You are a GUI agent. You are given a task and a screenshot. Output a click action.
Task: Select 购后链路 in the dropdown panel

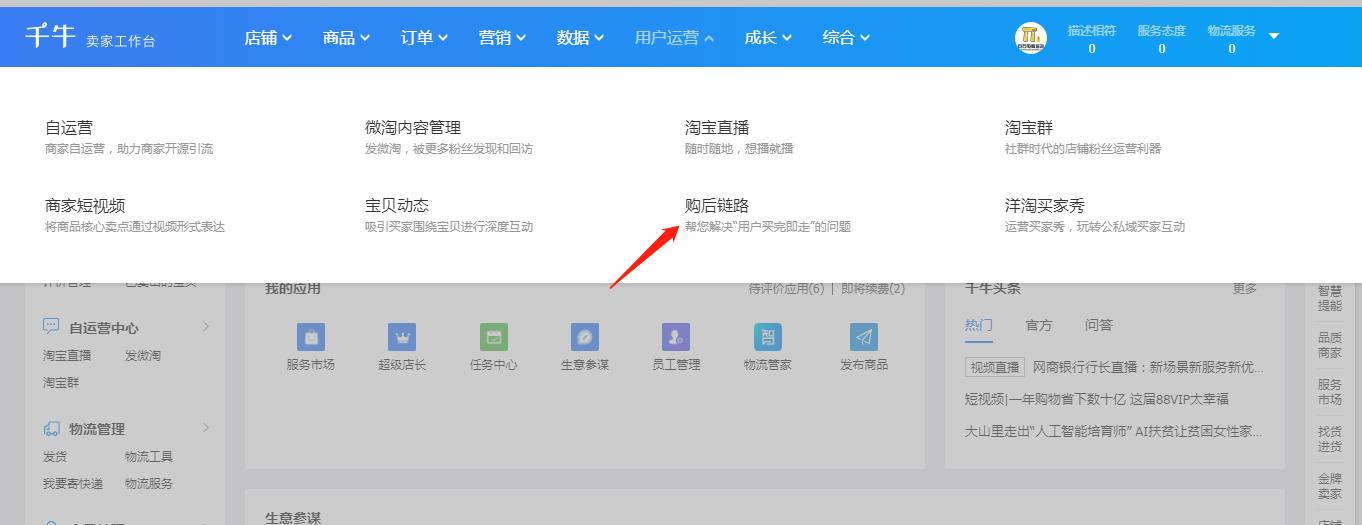[717, 206]
